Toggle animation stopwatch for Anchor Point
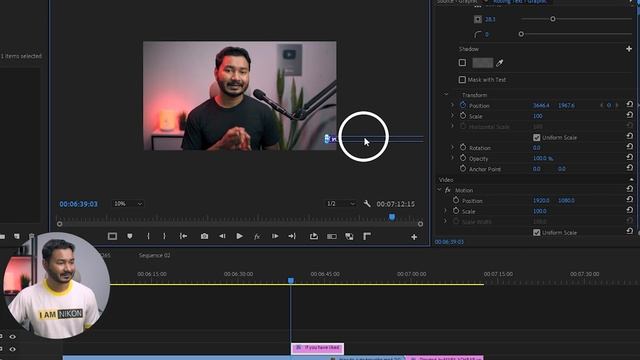 [463, 168]
